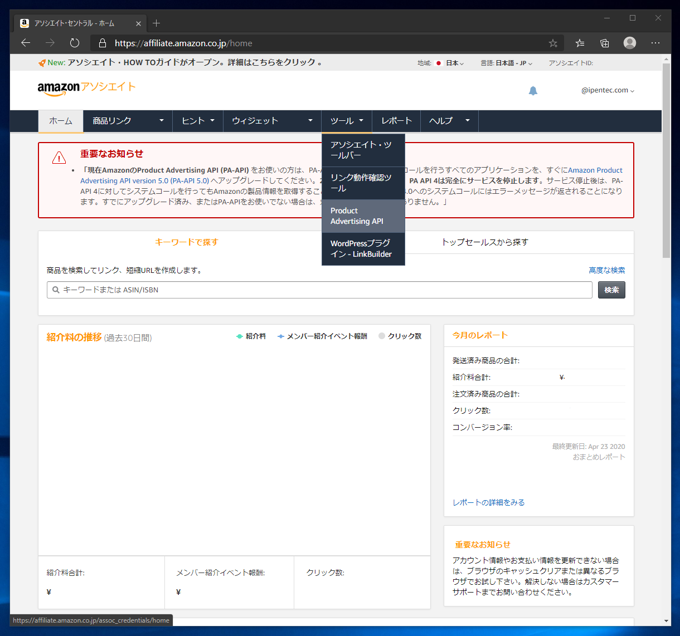The width and height of the screenshot is (680, 636).
Task: Click 紹介料の推移 heading
Action: (x=74, y=337)
